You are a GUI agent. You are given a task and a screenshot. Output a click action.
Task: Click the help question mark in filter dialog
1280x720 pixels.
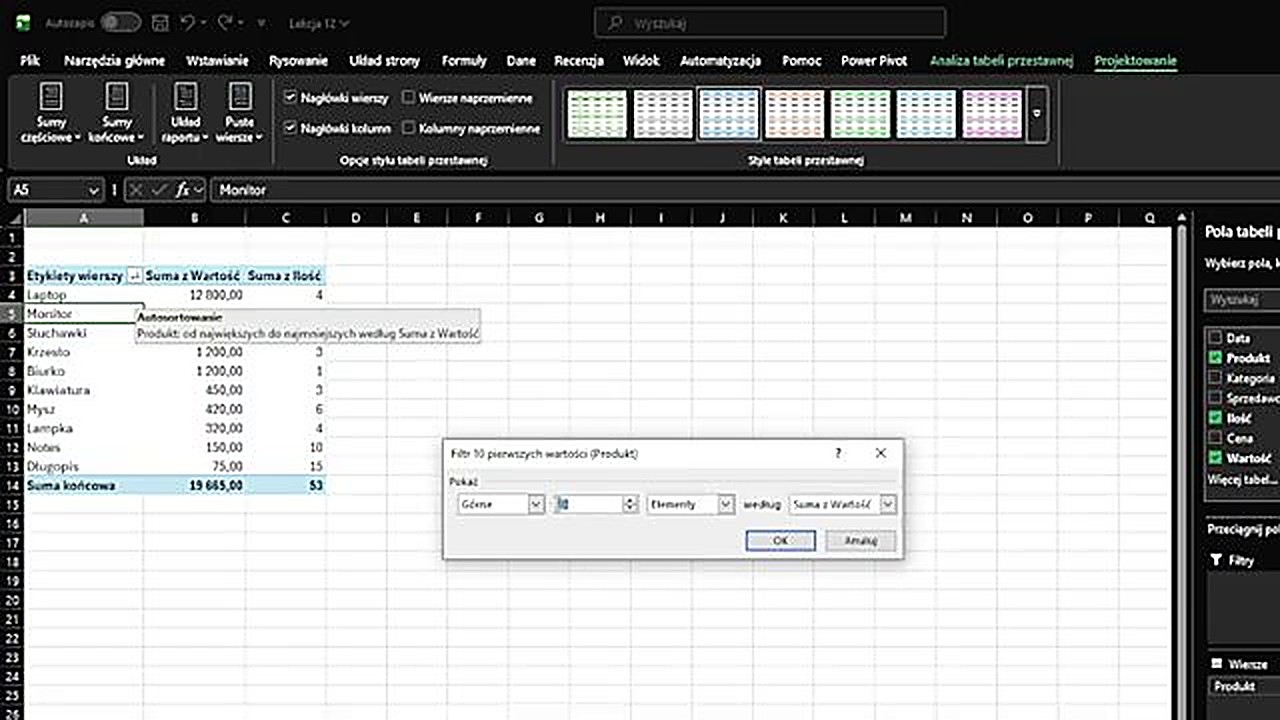click(x=838, y=453)
